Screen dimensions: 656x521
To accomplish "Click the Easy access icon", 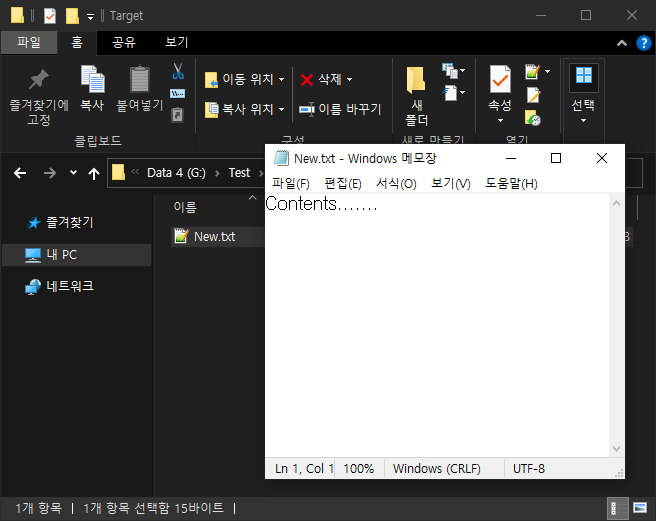I will (x=450, y=93).
